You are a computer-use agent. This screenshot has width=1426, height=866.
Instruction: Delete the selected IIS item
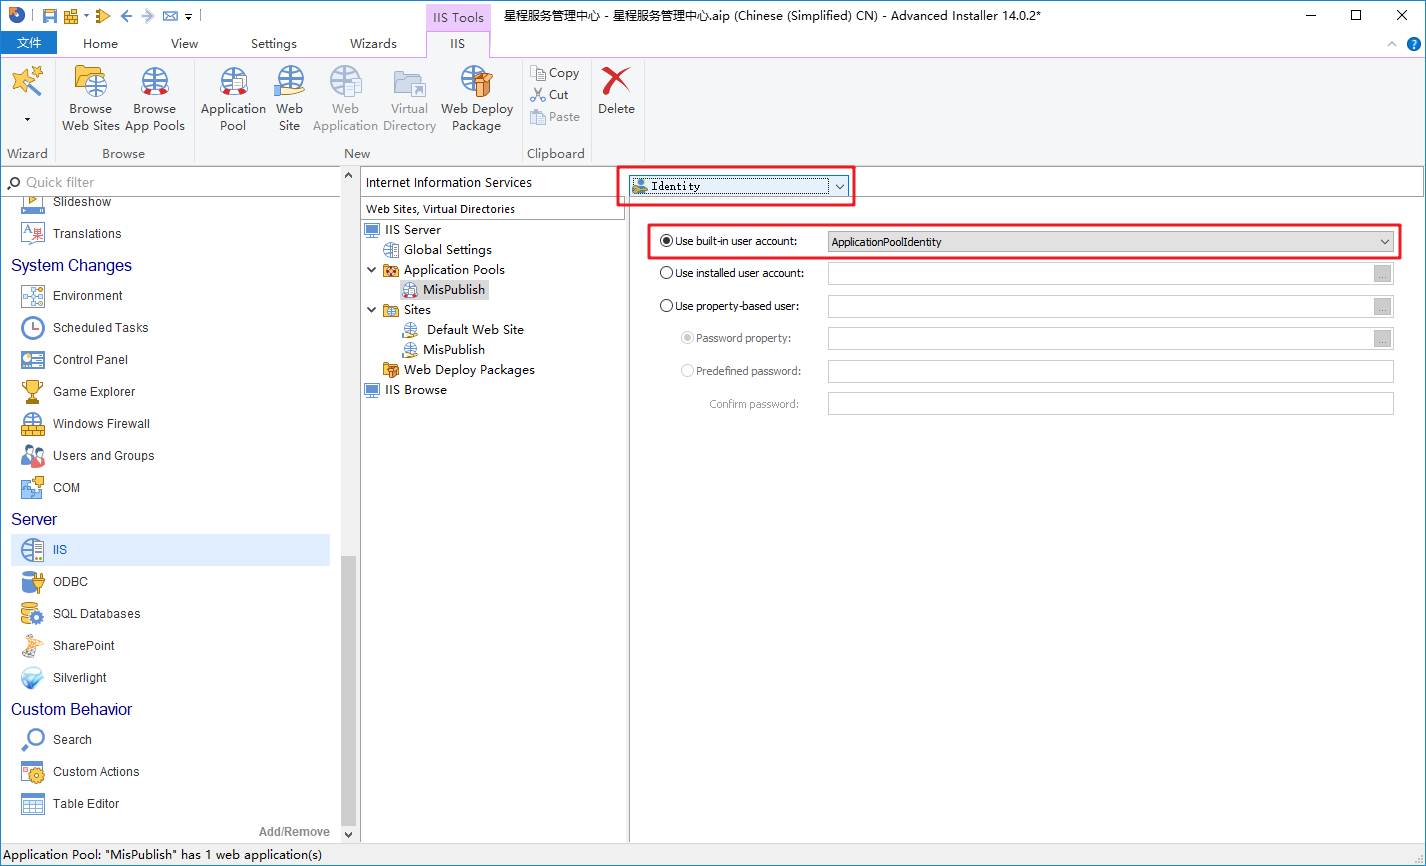[x=616, y=91]
